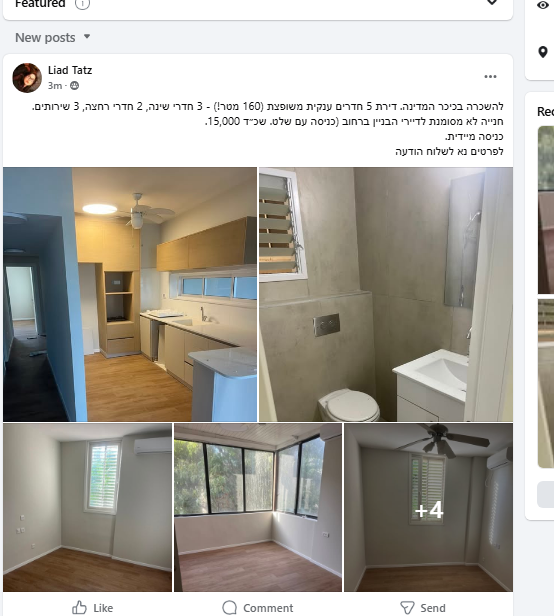Open the kitchen photo thumbnail
This screenshot has width=554, height=616.
coord(130,294)
